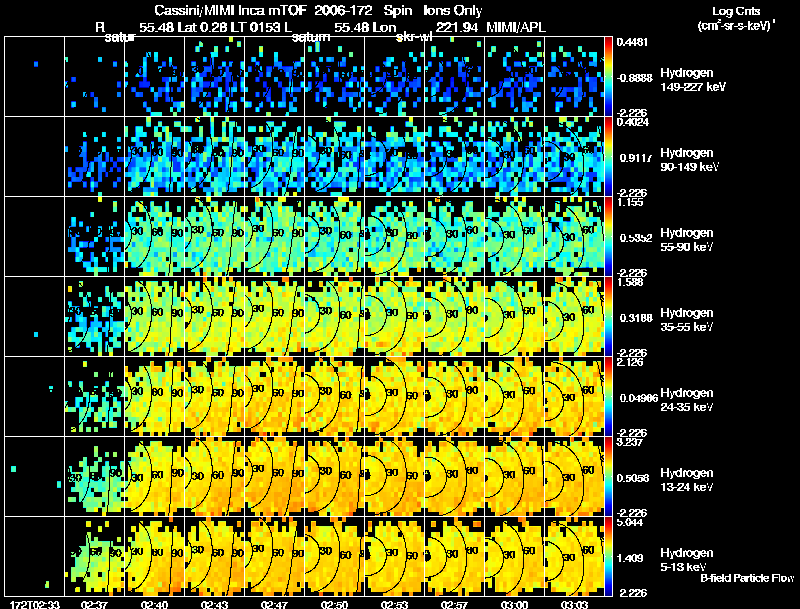
Task: Click the 'Hydrogen 149-227 keV' row label
Action: click(x=692, y=80)
